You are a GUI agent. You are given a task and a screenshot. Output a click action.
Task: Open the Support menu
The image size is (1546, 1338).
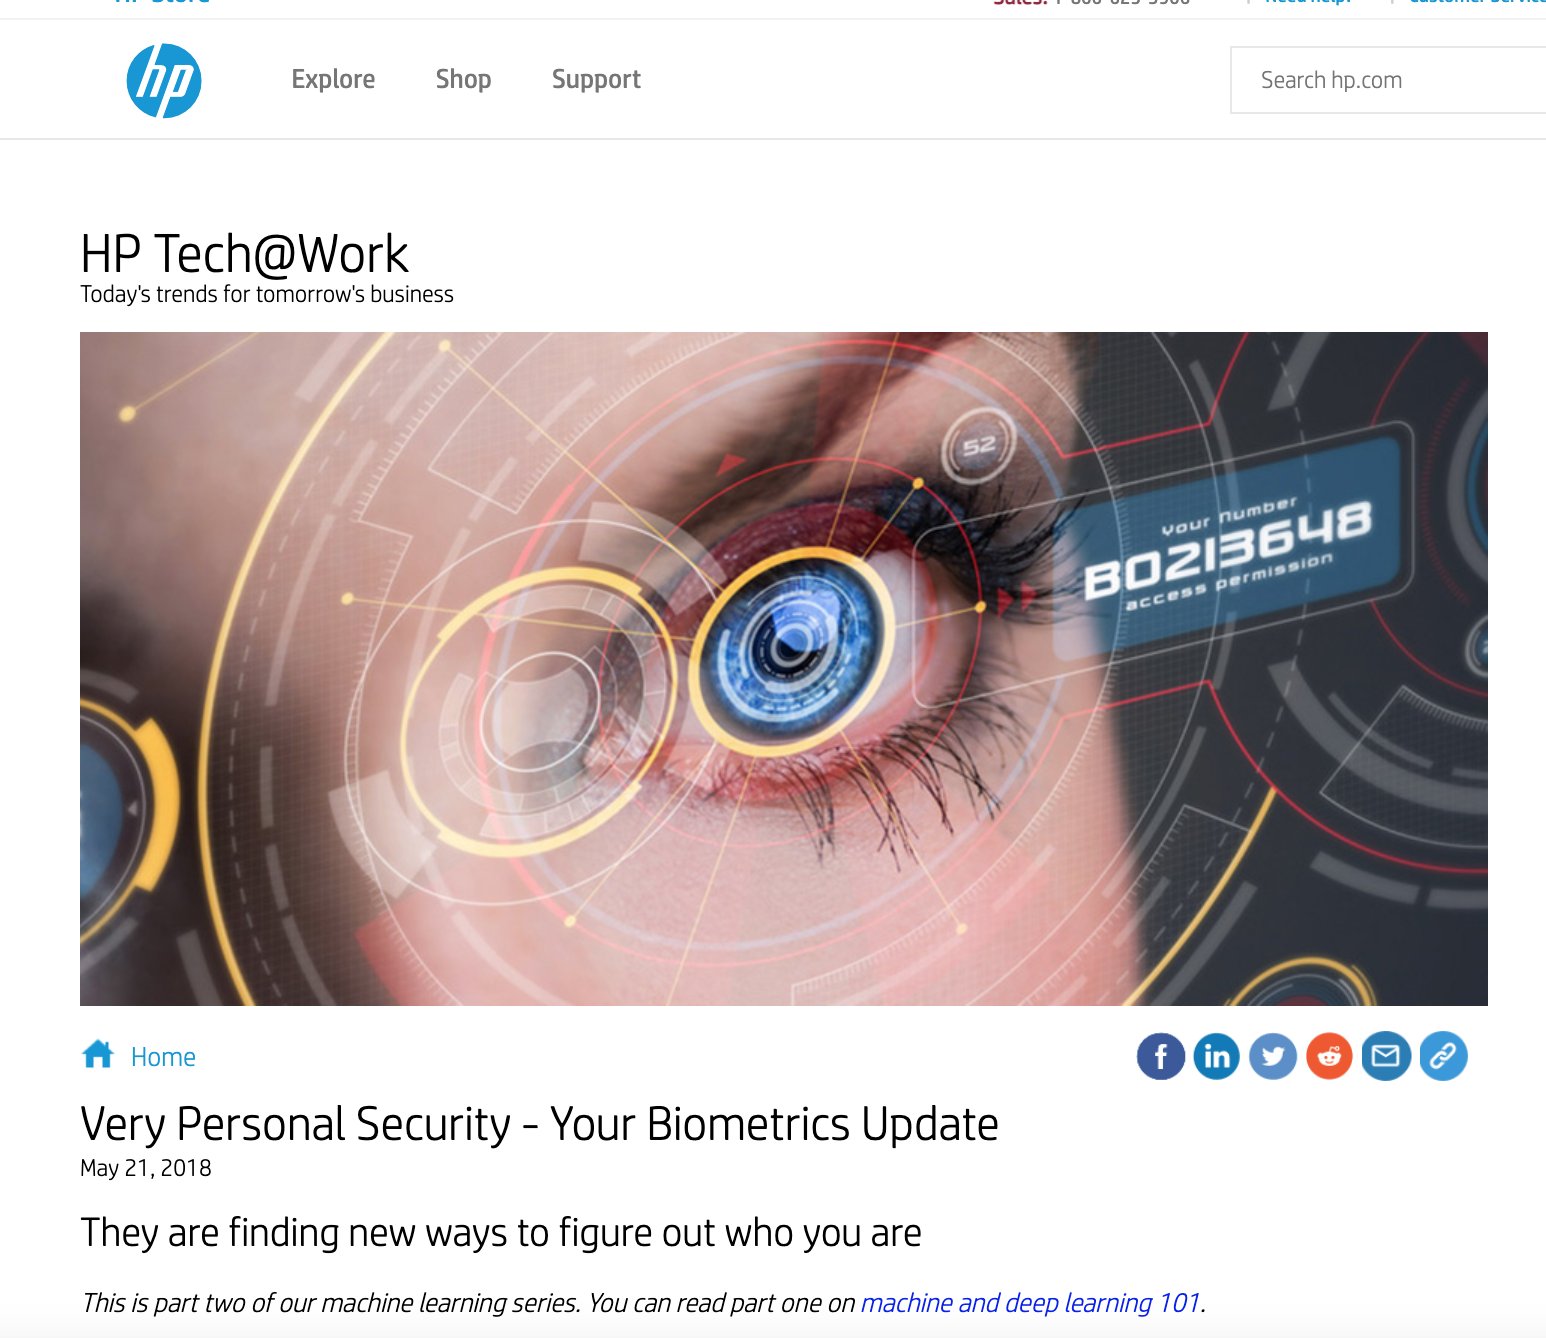596,79
